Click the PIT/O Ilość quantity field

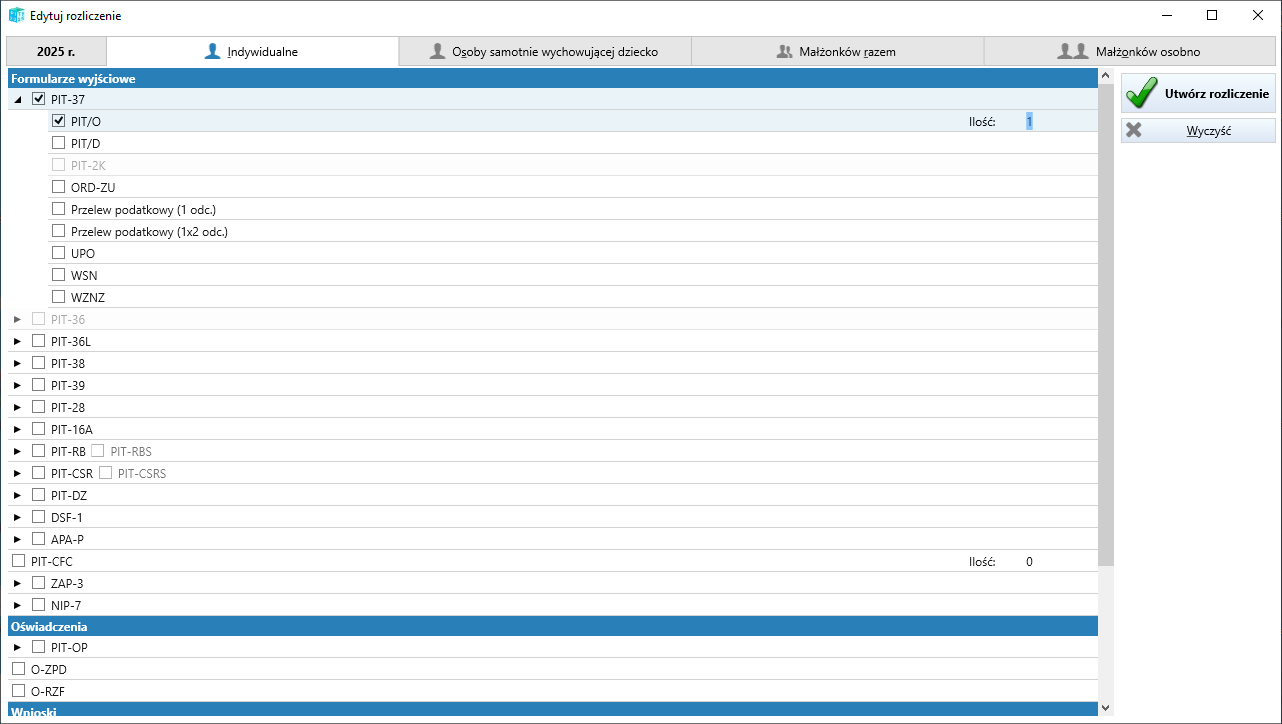(x=1029, y=121)
